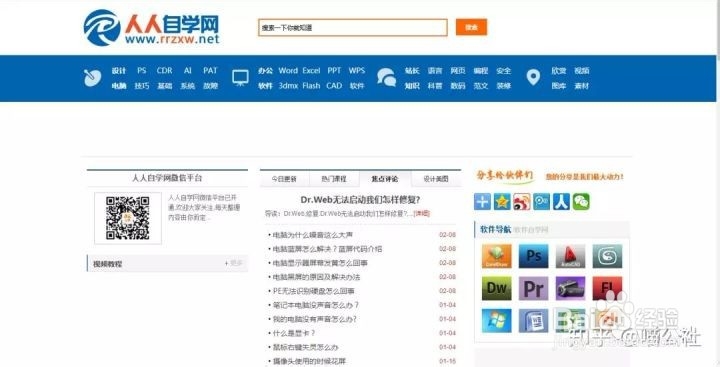Click the monitor icon in the navigation bar
The height and width of the screenshot is (367, 720).
pyautogui.click(x=240, y=78)
